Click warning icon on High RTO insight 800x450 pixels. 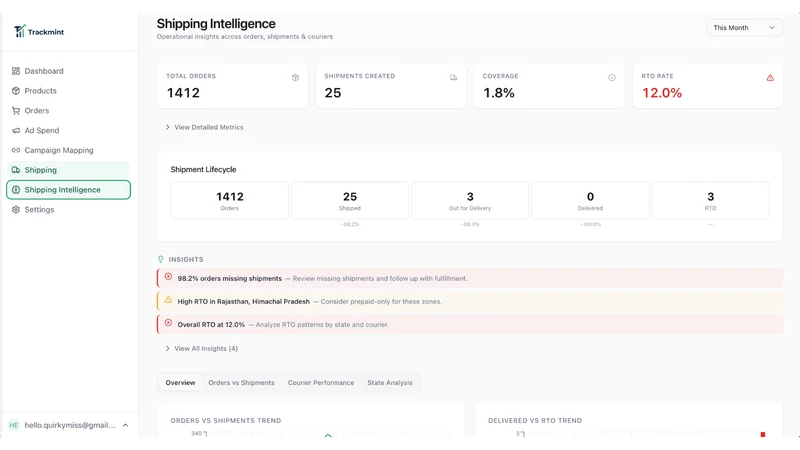168,300
